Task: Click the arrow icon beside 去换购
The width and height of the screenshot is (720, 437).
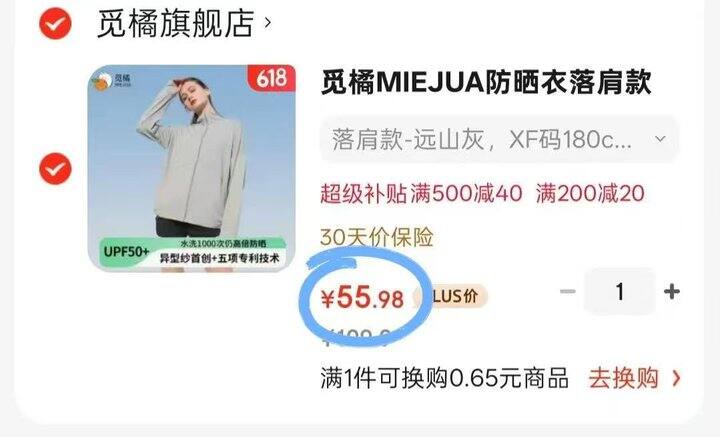Action: pyautogui.click(x=676, y=379)
